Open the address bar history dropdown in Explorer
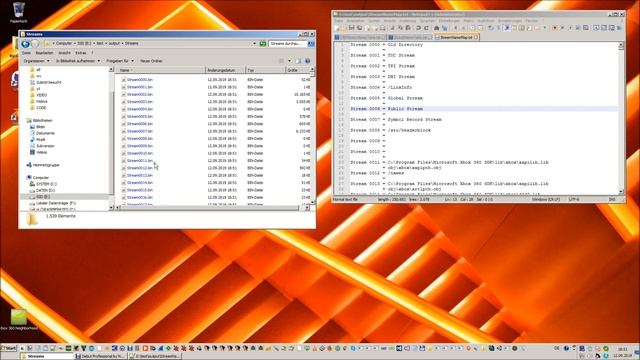This screenshot has width=640, height=360. click(254, 43)
